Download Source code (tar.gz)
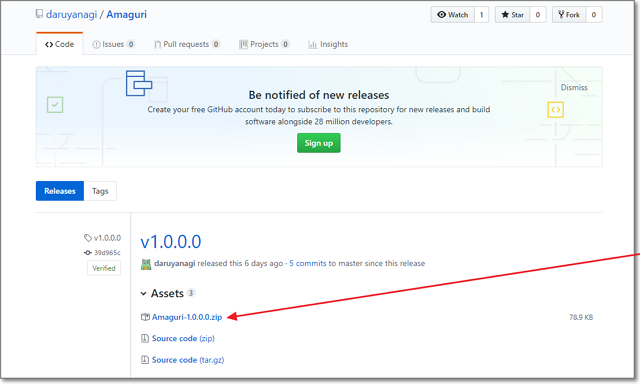The width and height of the screenshot is (640, 384). pos(188,360)
